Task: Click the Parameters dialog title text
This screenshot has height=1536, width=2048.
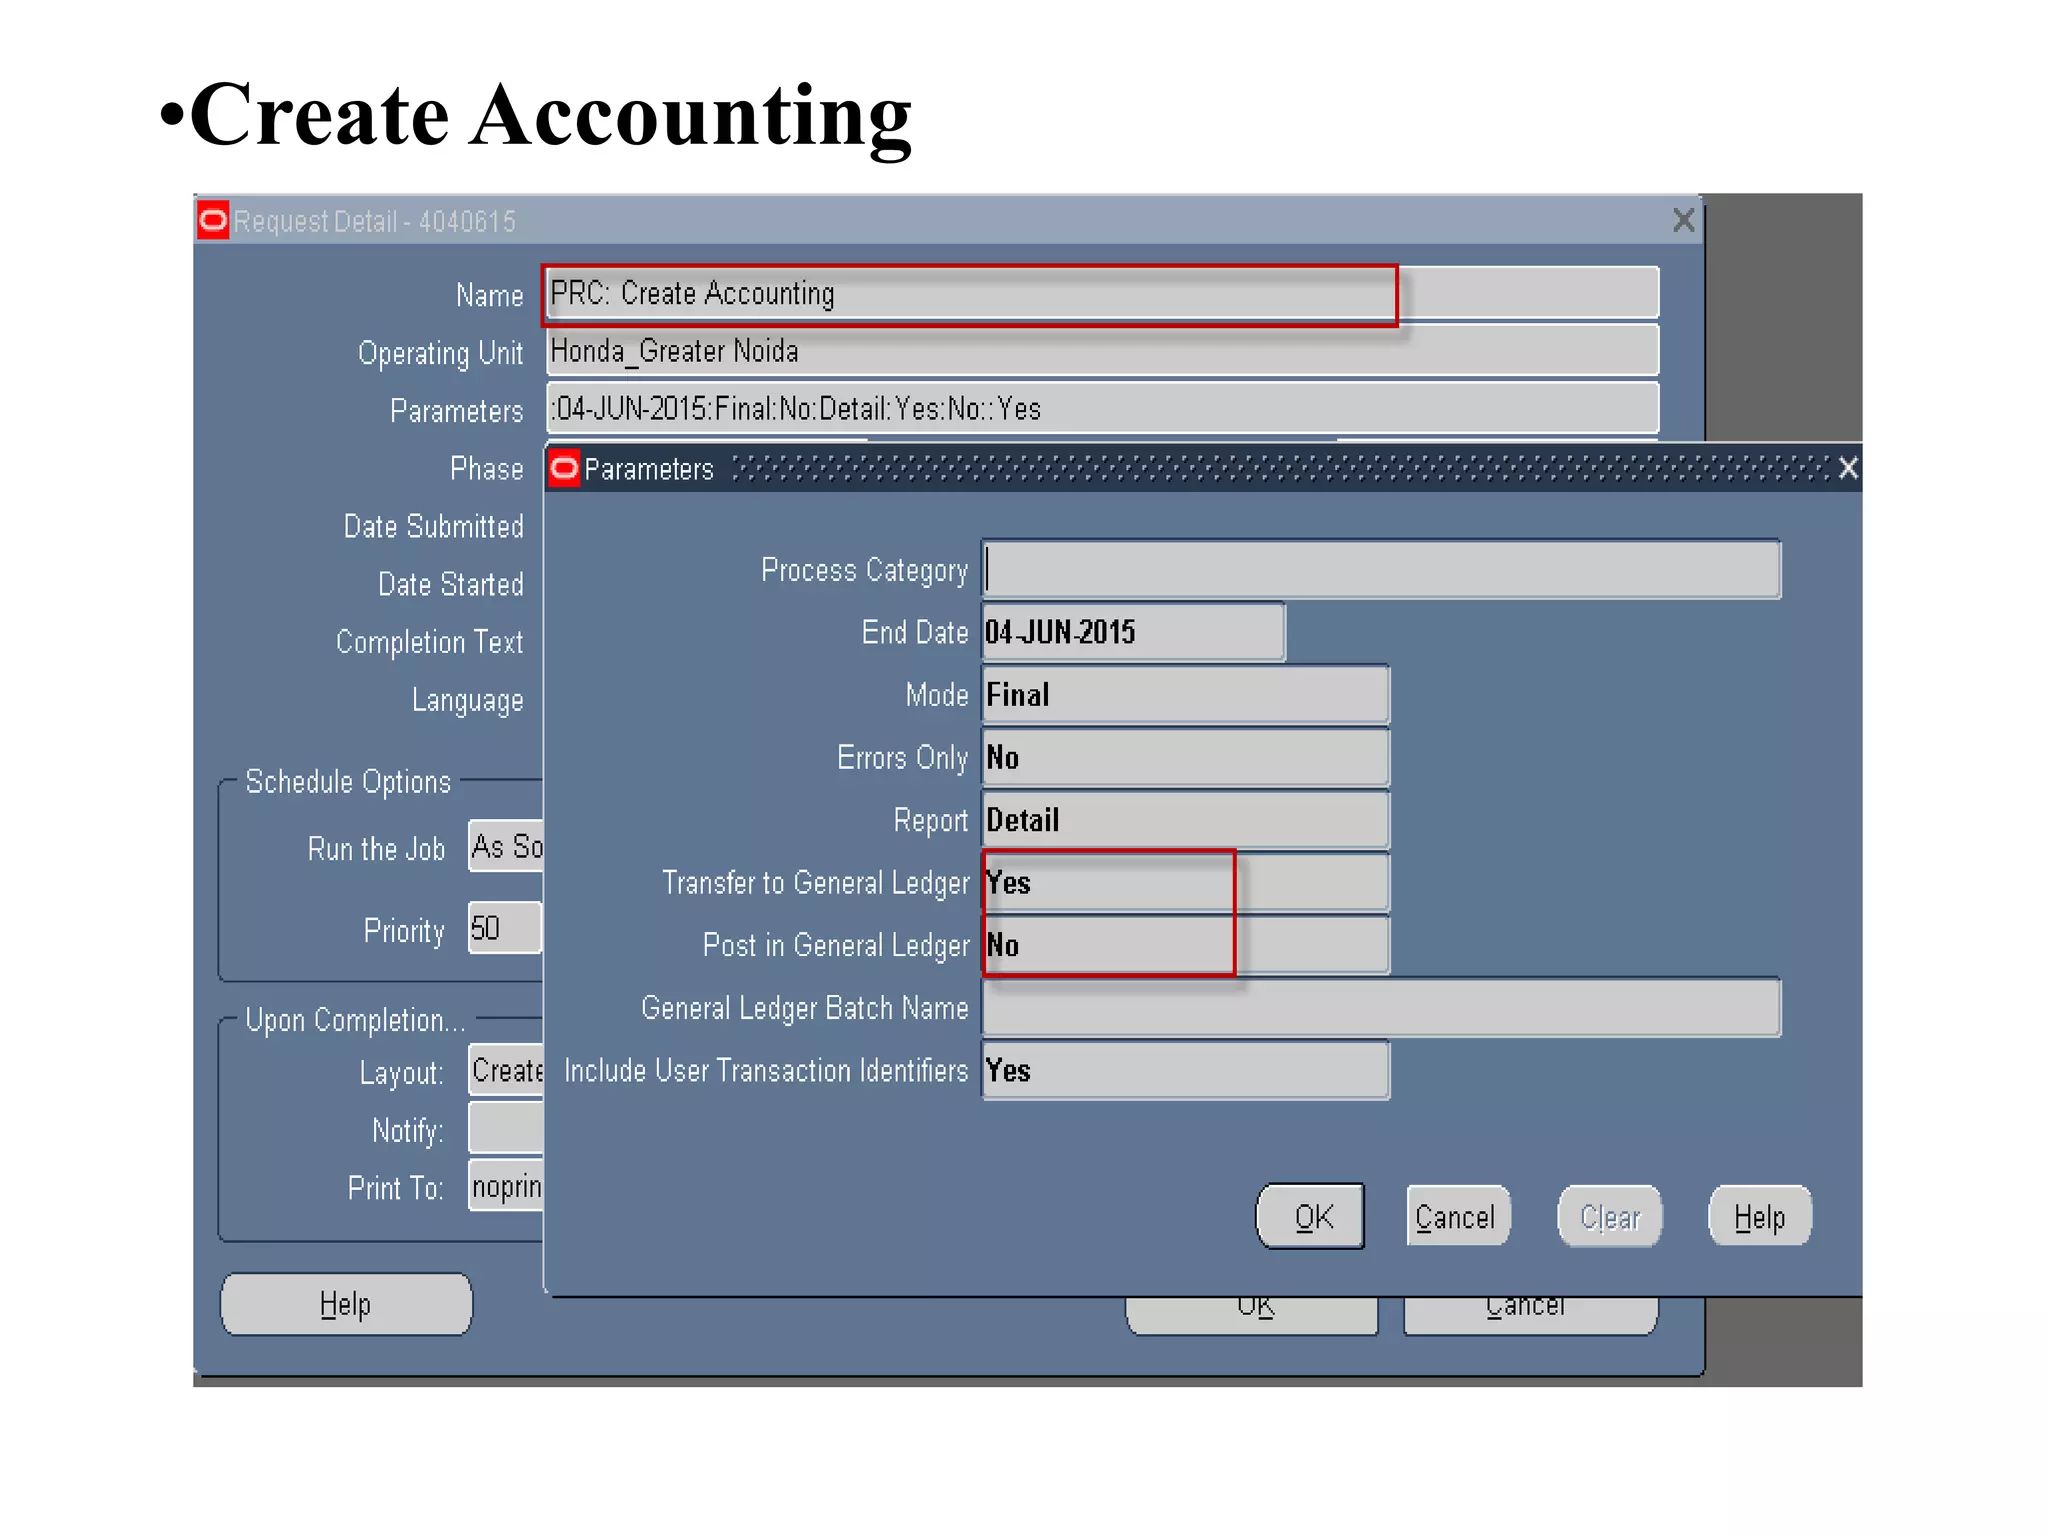Action: [649, 469]
